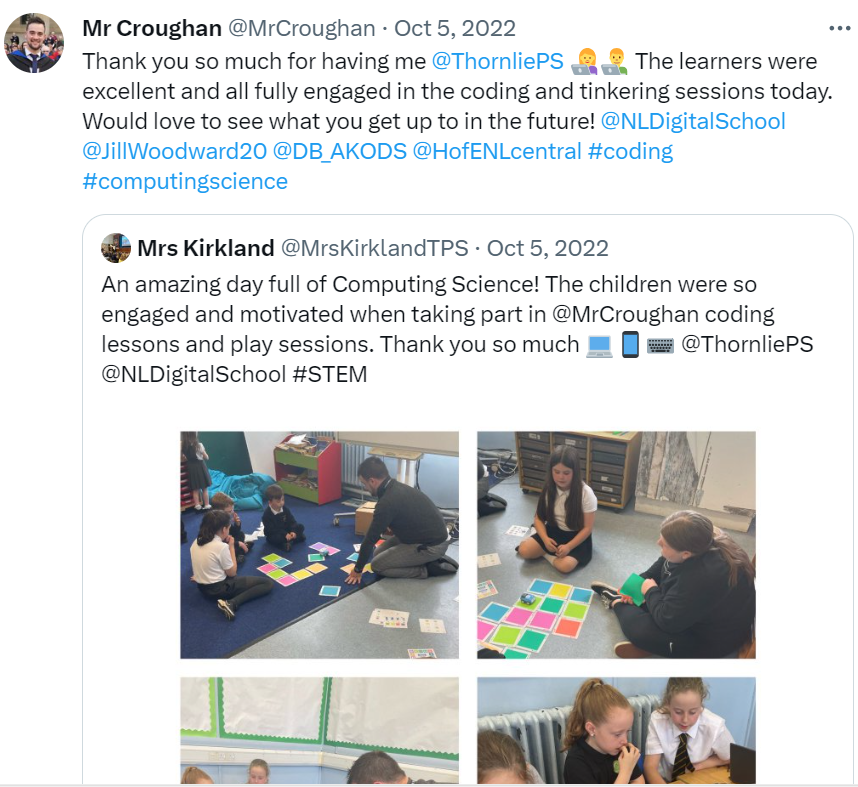Open the @DB_AKODS mention
This screenshot has width=858, height=787.
339,151
